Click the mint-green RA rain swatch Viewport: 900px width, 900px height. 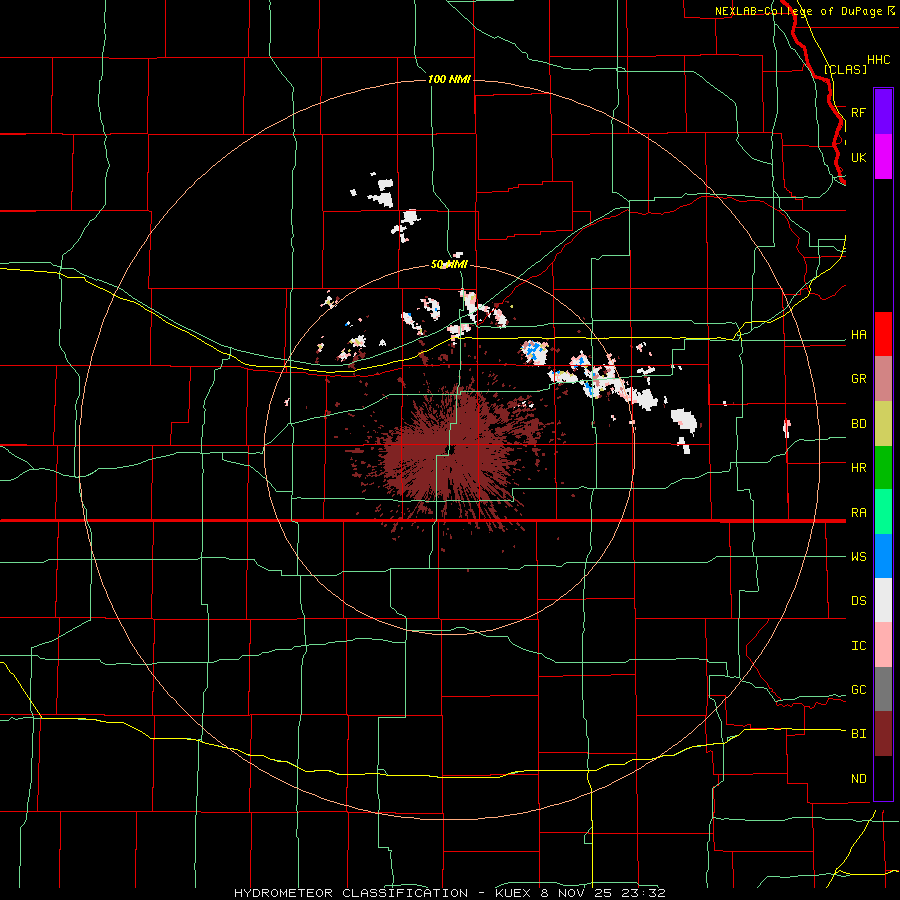tap(883, 512)
